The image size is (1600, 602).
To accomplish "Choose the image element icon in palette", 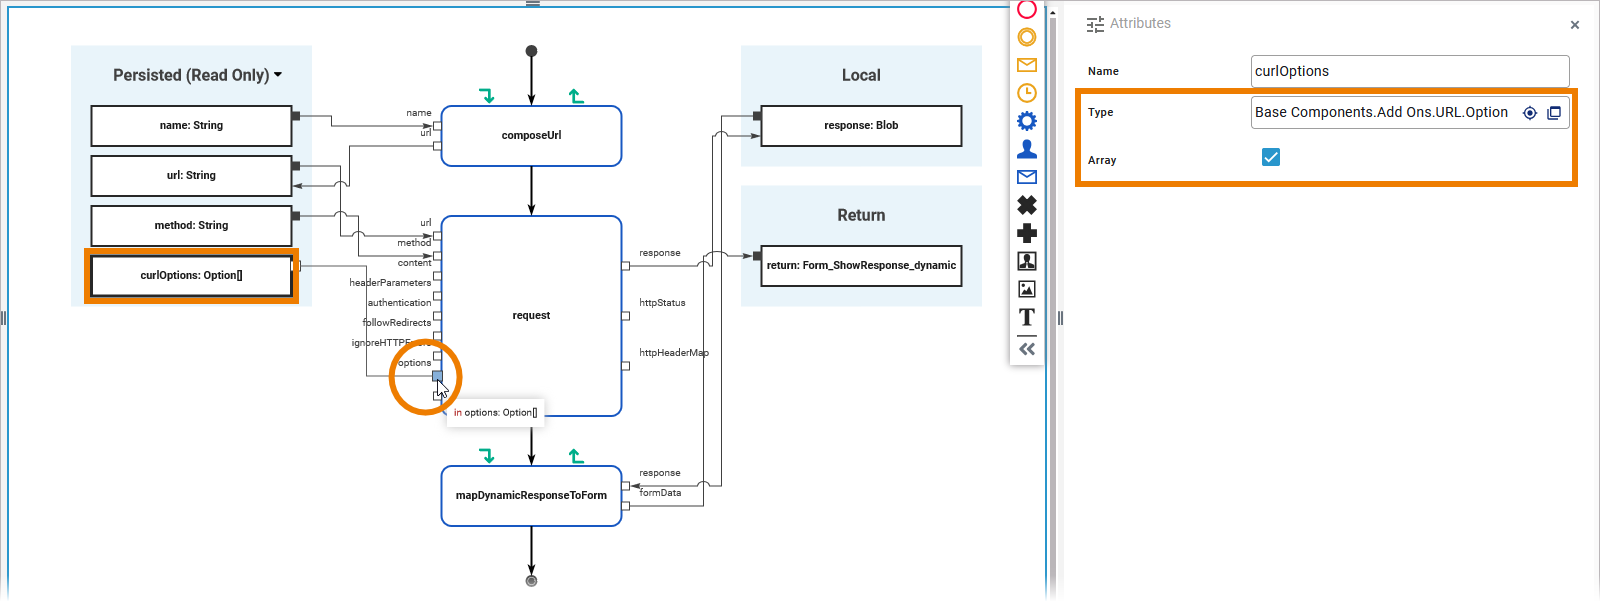I will tap(1027, 289).
